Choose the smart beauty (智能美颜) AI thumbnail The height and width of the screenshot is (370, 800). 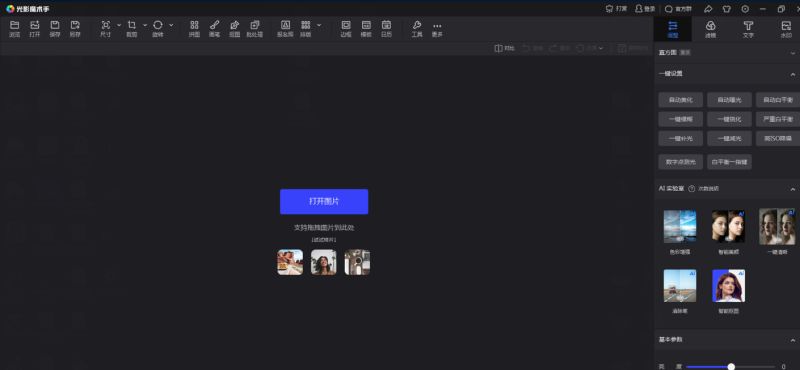(728, 226)
